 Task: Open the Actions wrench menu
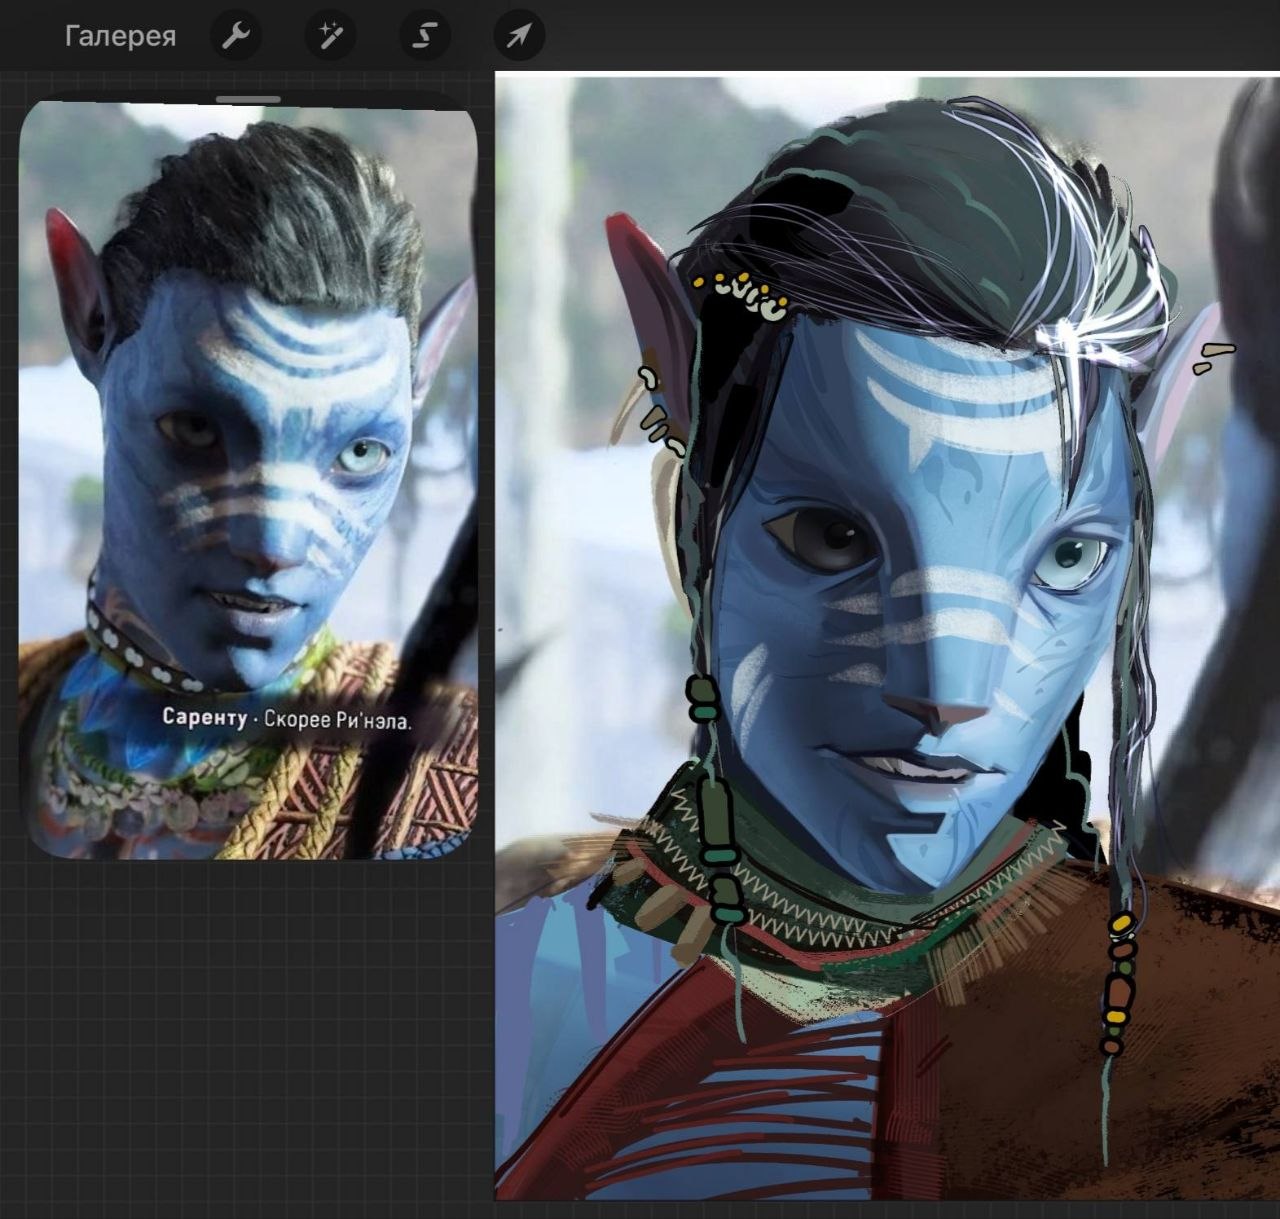pyautogui.click(x=235, y=37)
